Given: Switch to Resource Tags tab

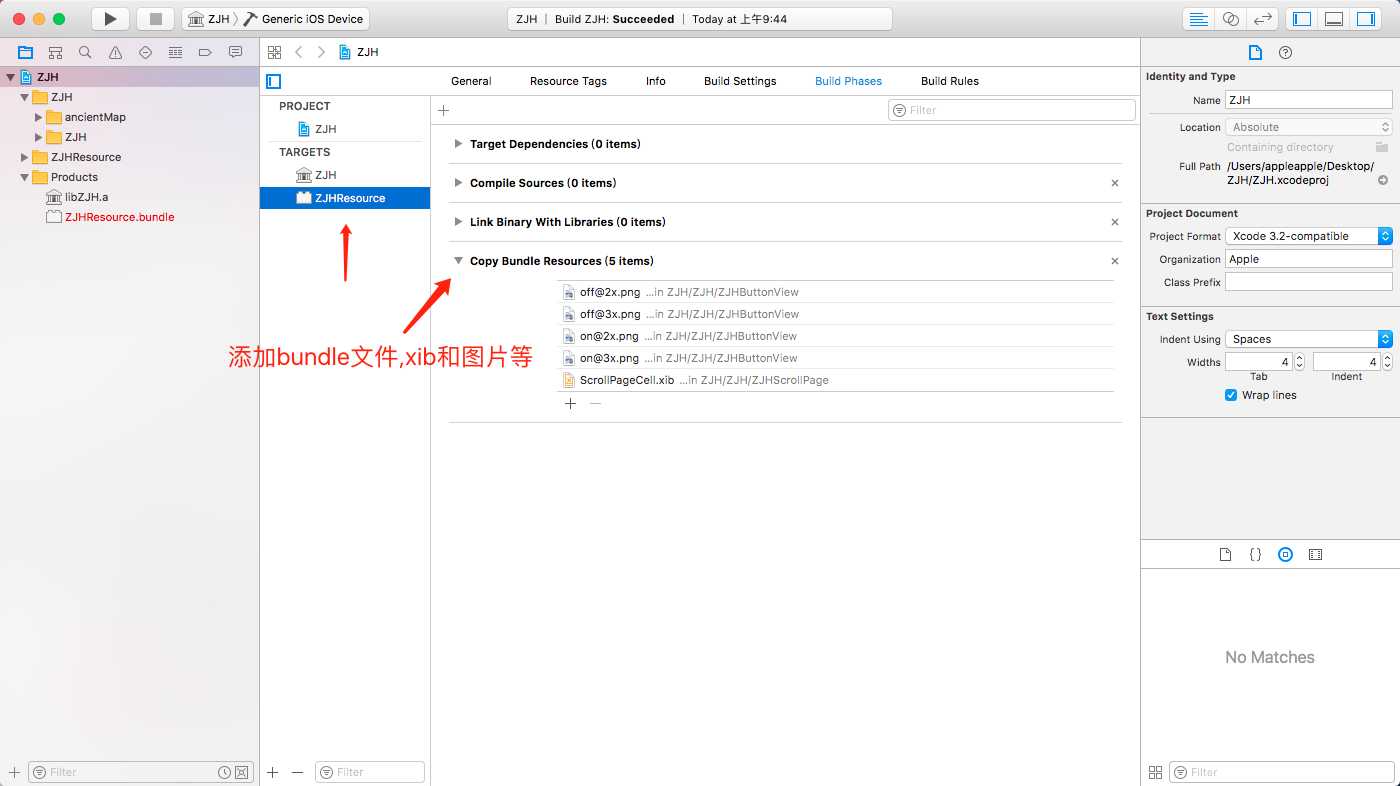Looking at the screenshot, I should pos(568,81).
